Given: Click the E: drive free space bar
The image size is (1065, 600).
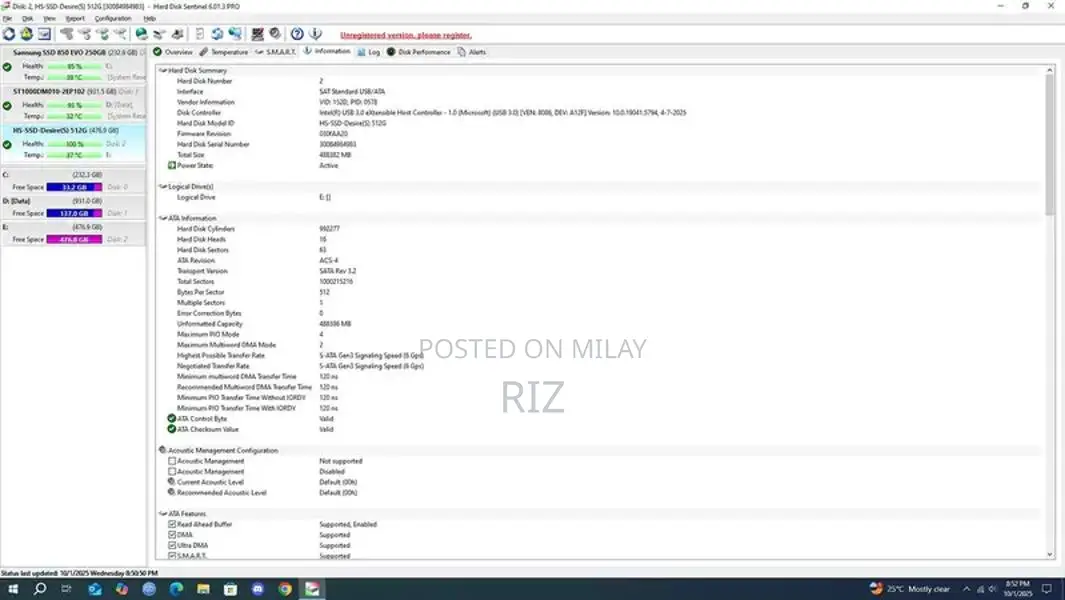Looking at the screenshot, I should [74, 239].
